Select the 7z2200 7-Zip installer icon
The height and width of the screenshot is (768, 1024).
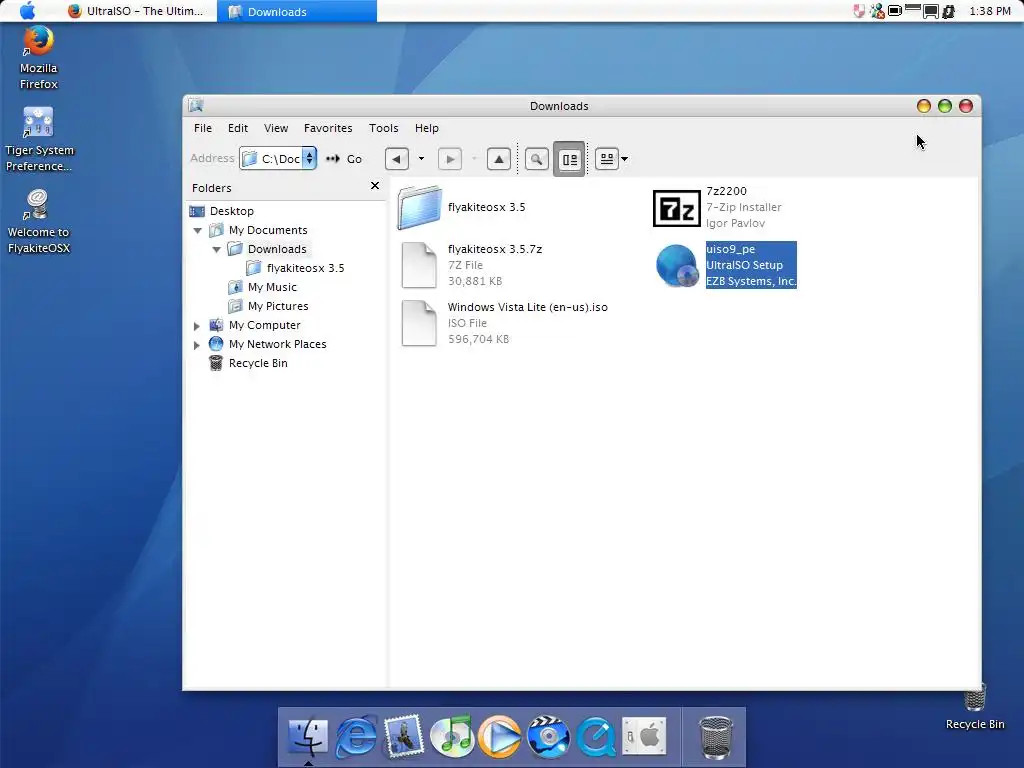point(677,208)
